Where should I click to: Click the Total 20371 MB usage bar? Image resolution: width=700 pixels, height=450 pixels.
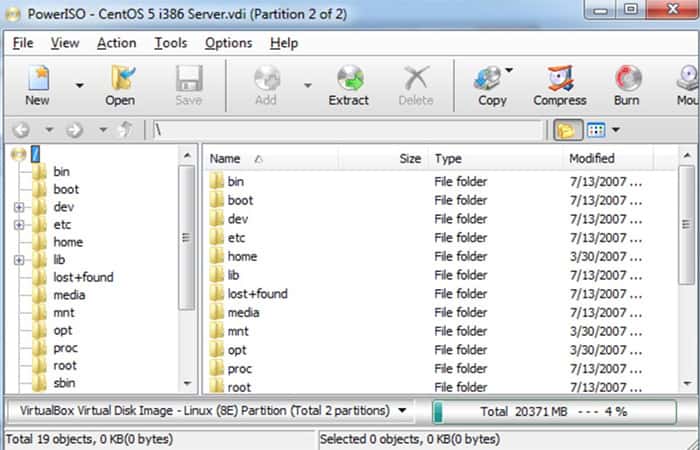point(554,412)
